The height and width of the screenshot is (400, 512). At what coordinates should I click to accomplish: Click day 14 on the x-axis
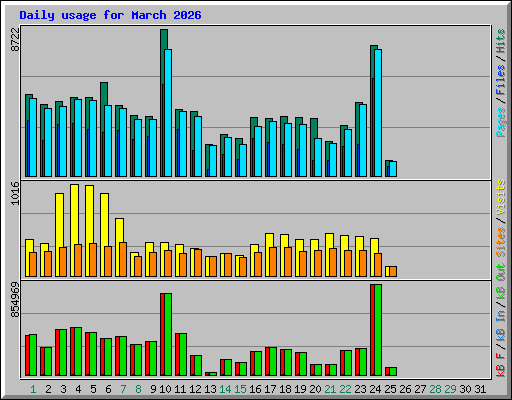point(225,389)
